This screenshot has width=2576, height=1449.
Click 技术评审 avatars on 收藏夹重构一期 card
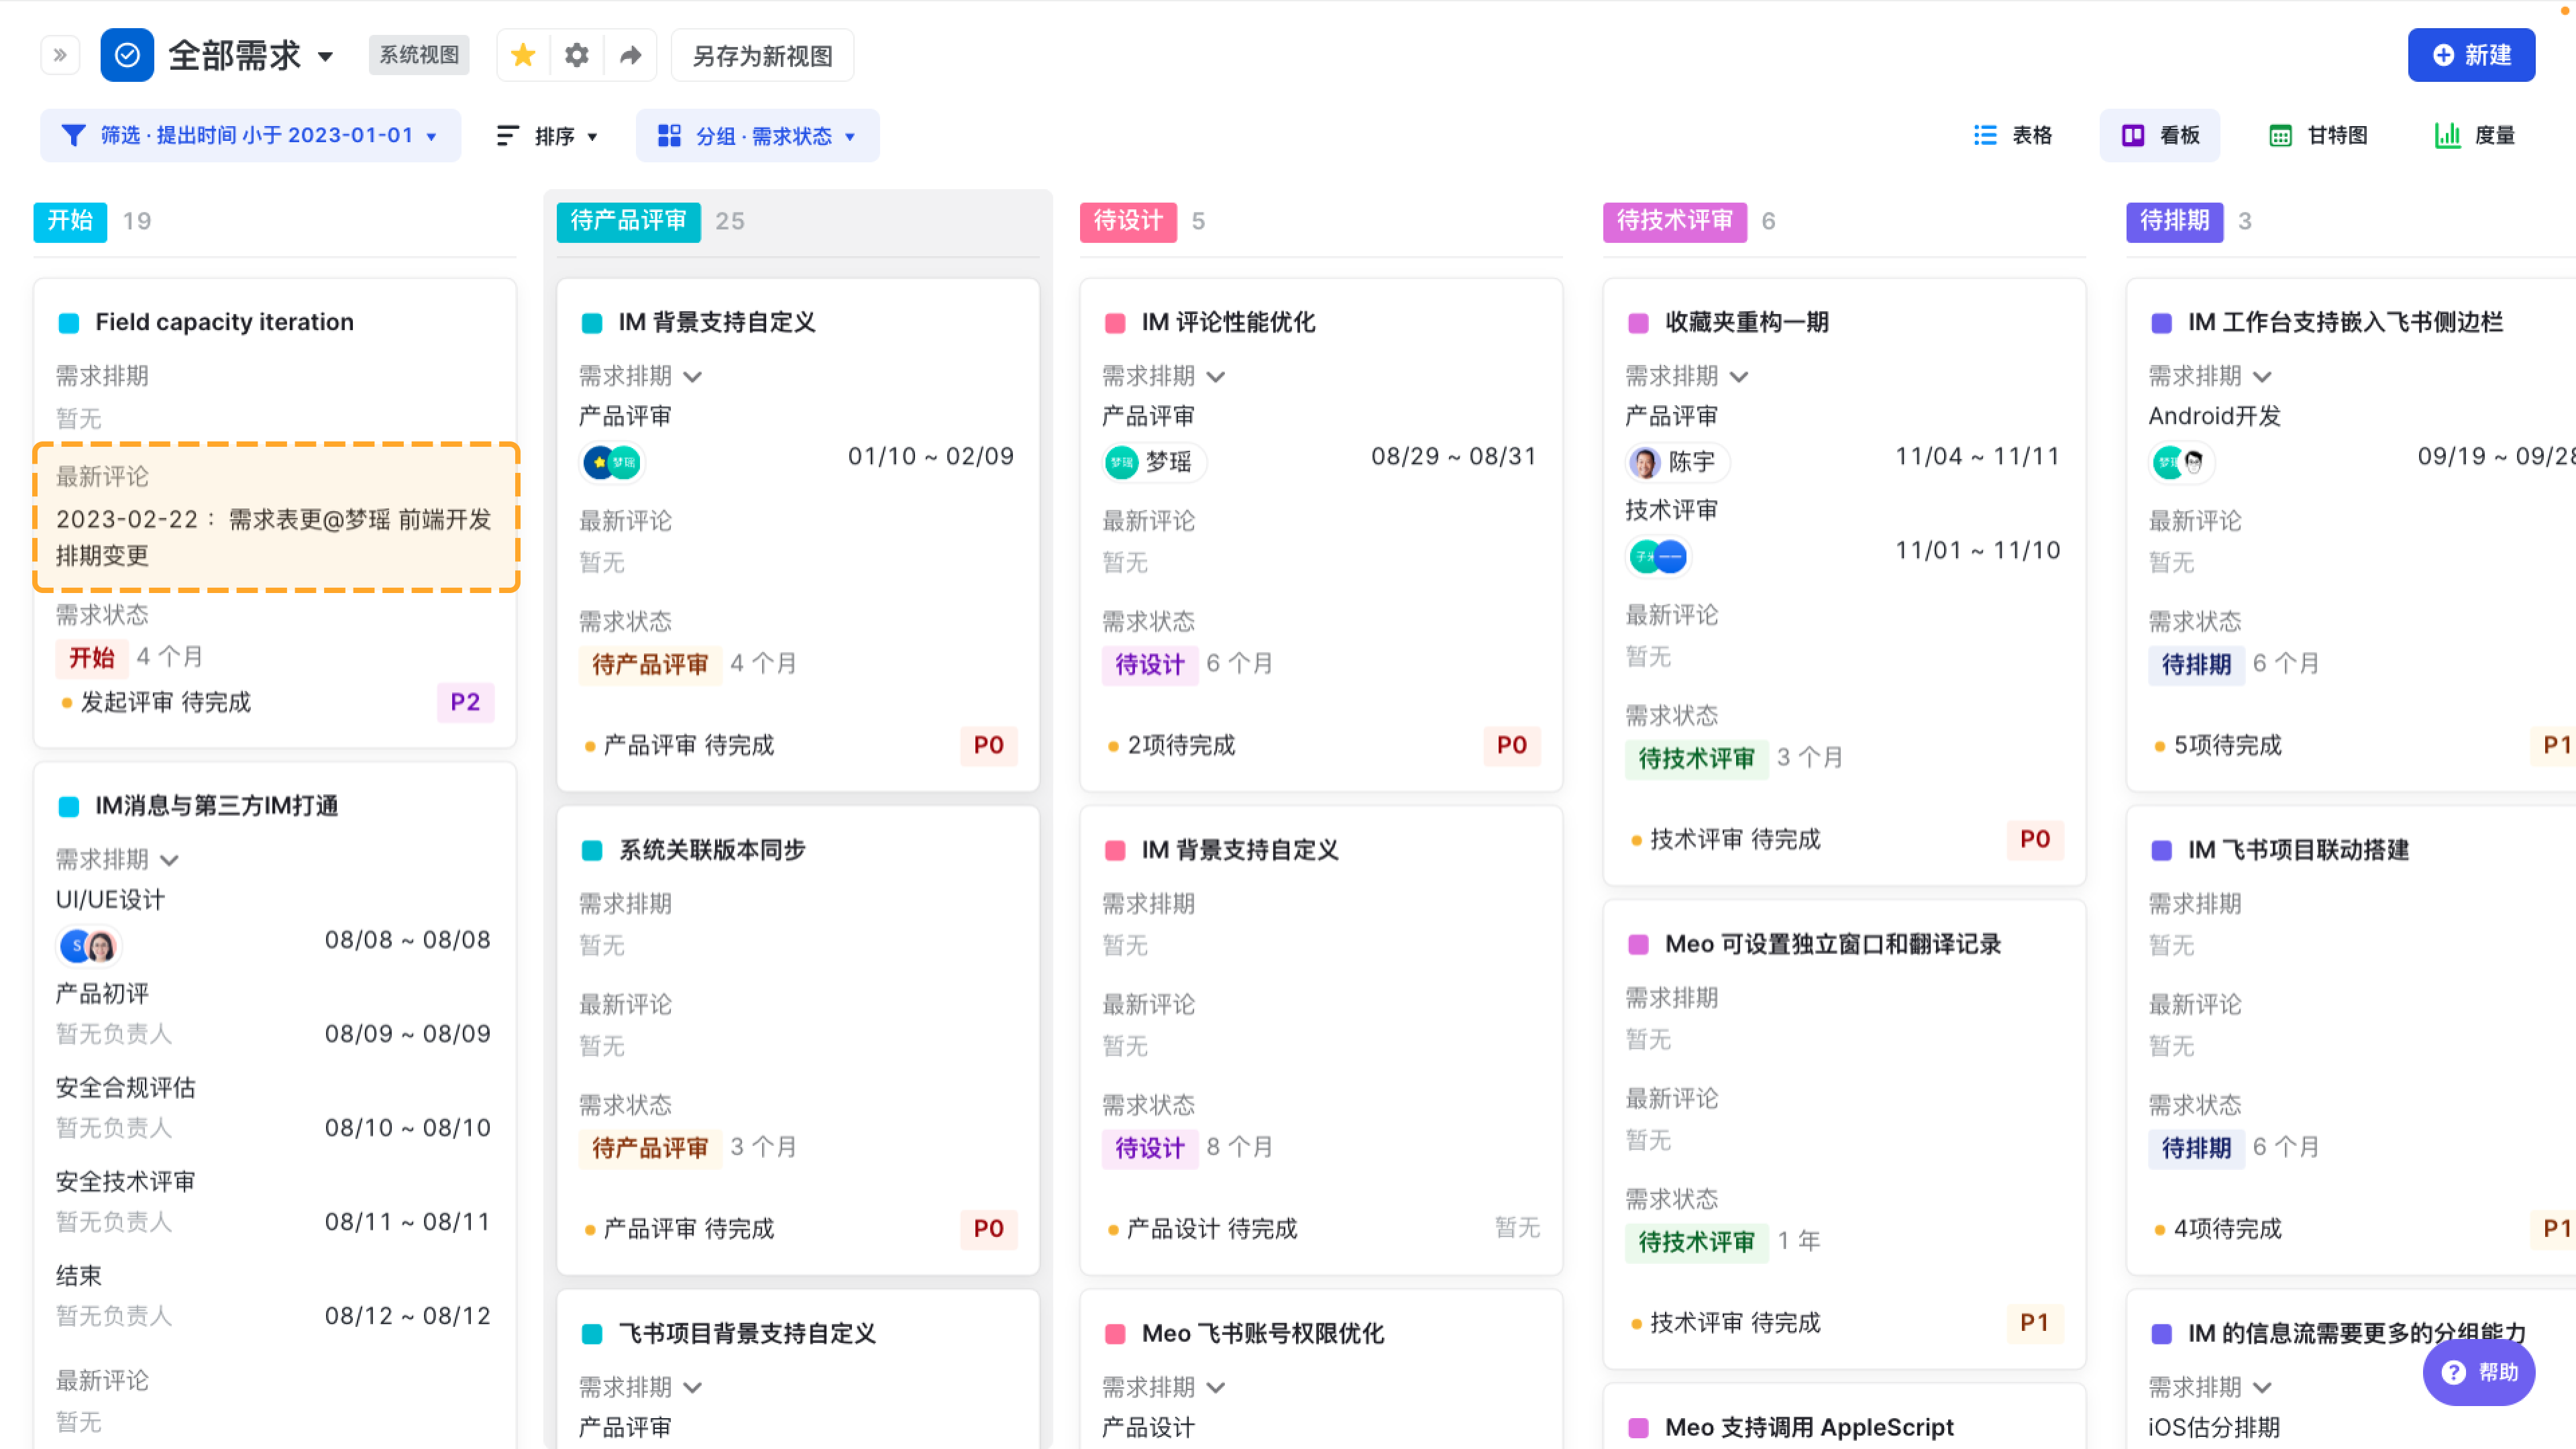[1658, 556]
